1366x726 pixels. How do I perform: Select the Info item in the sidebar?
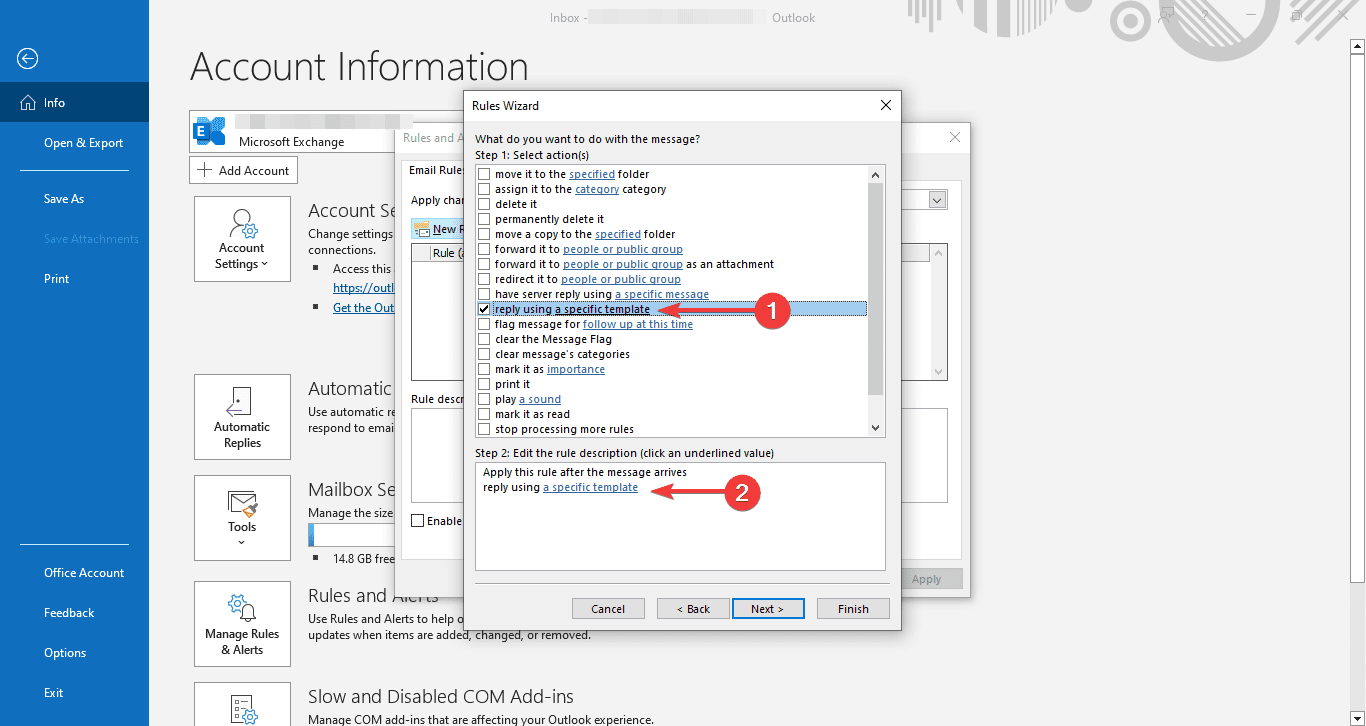tap(55, 101)
